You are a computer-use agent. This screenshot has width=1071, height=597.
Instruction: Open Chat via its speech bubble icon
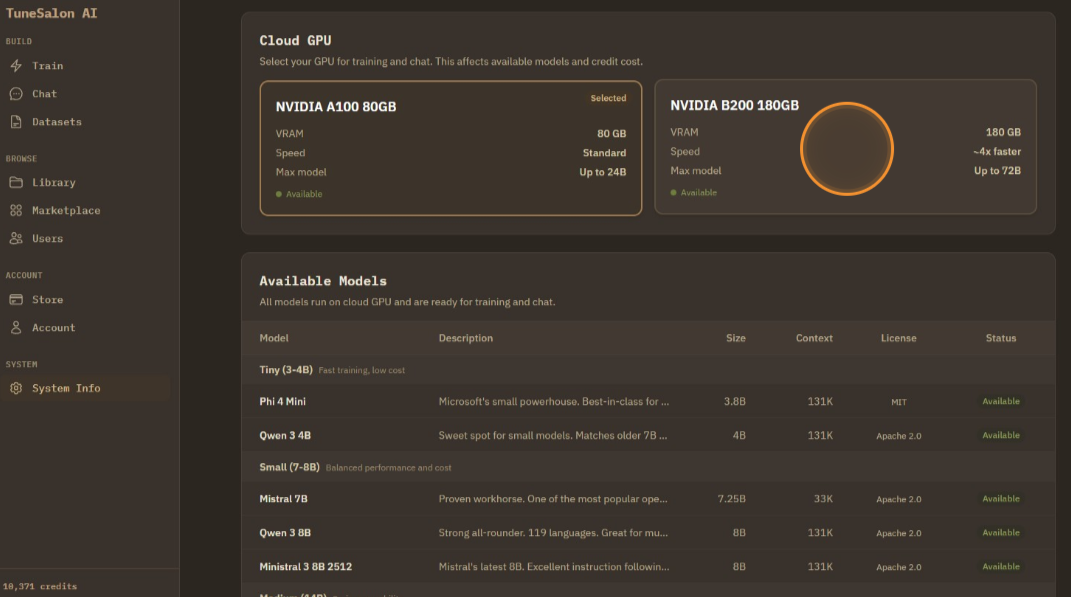[x=16, y=94]
